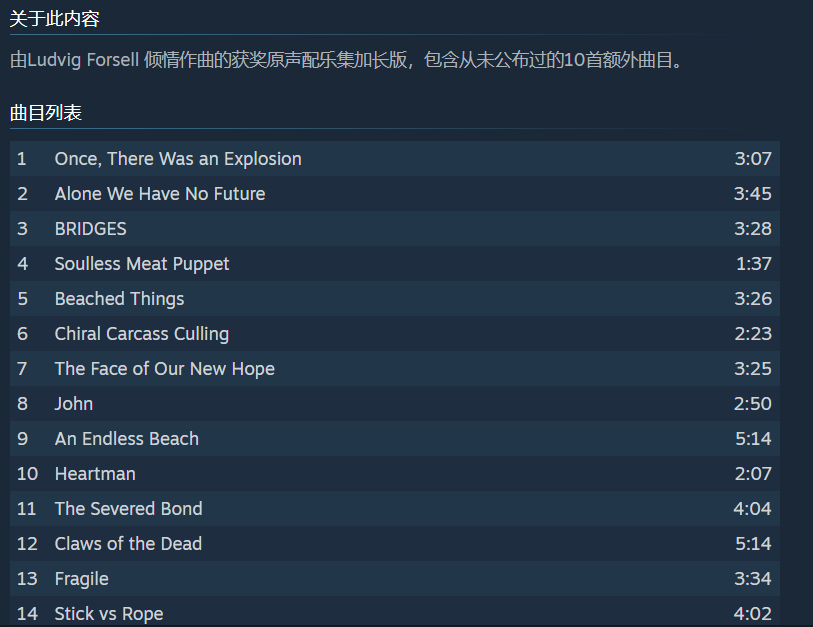Screen dimensions: 813x627
Task: Click the BRIDGES track row
Action: (395, 229)
